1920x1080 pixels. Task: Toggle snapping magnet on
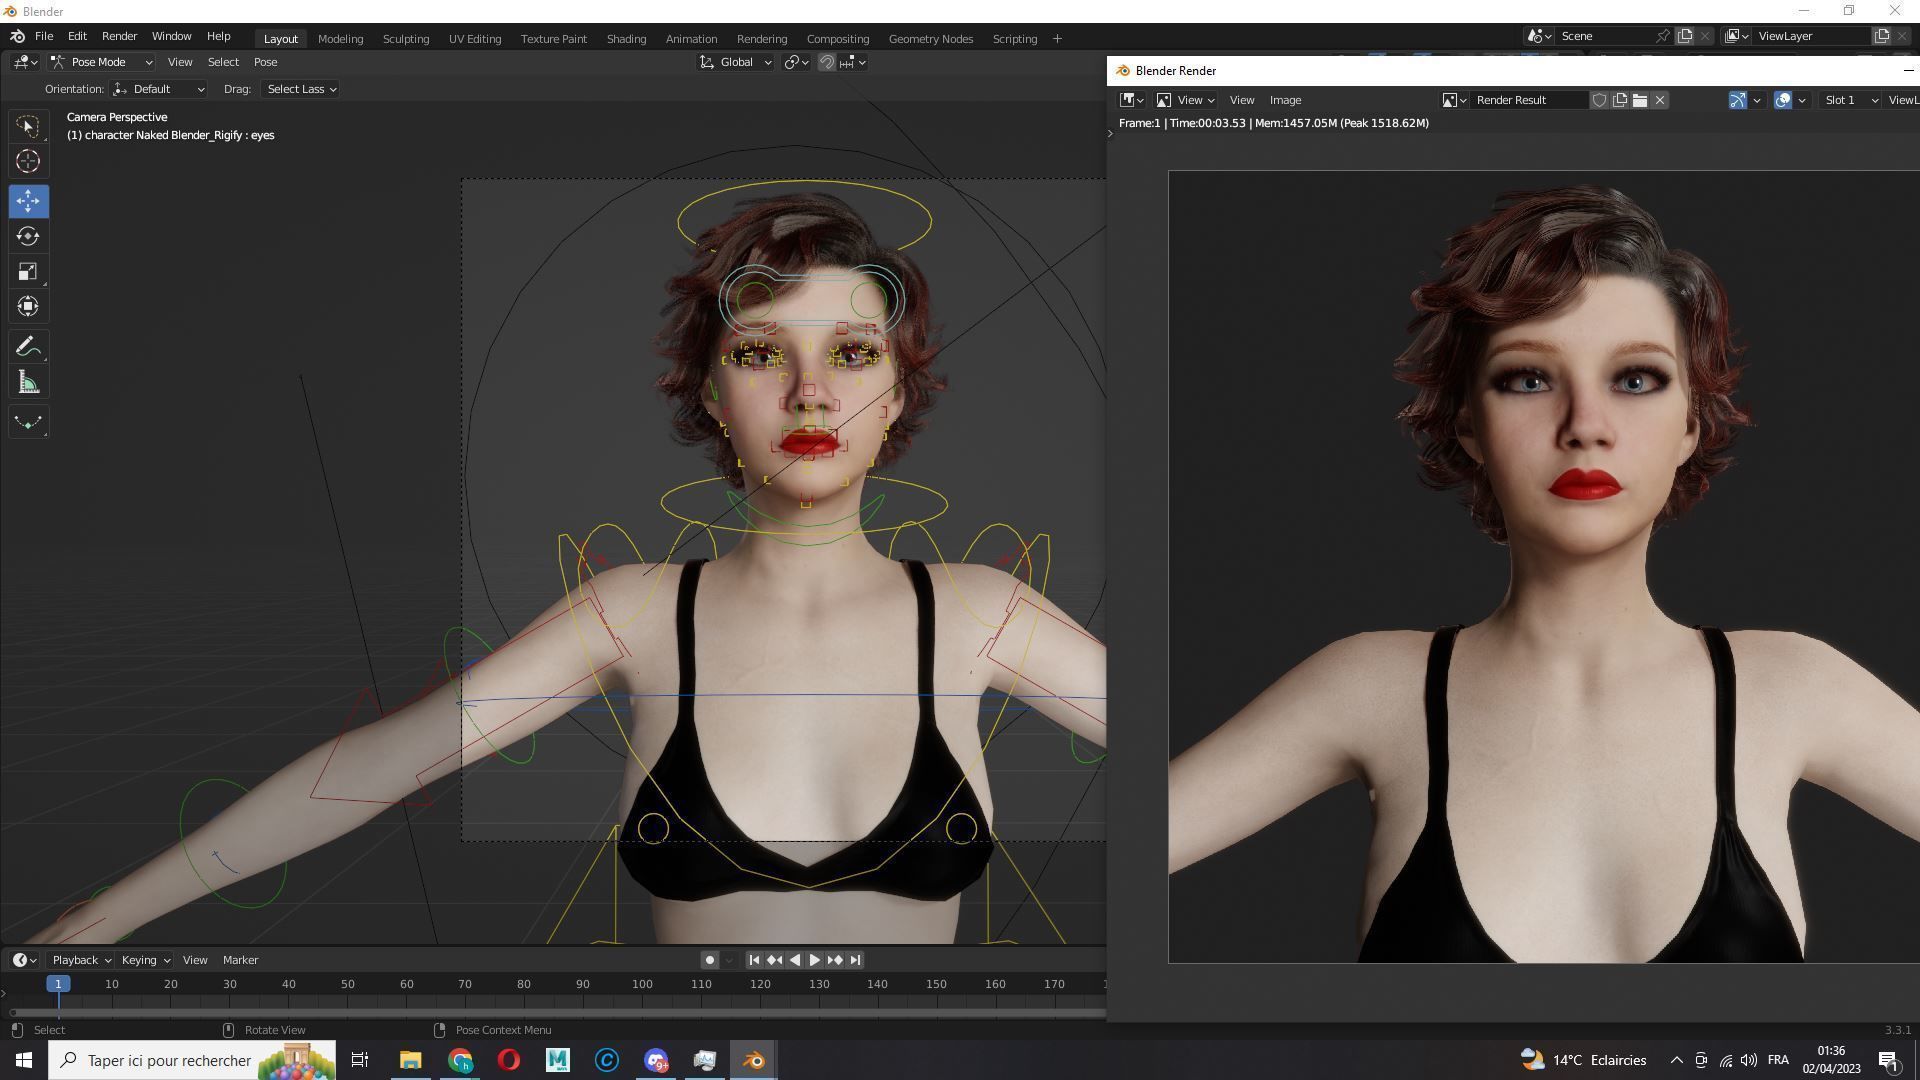click(x=827, y=62)
